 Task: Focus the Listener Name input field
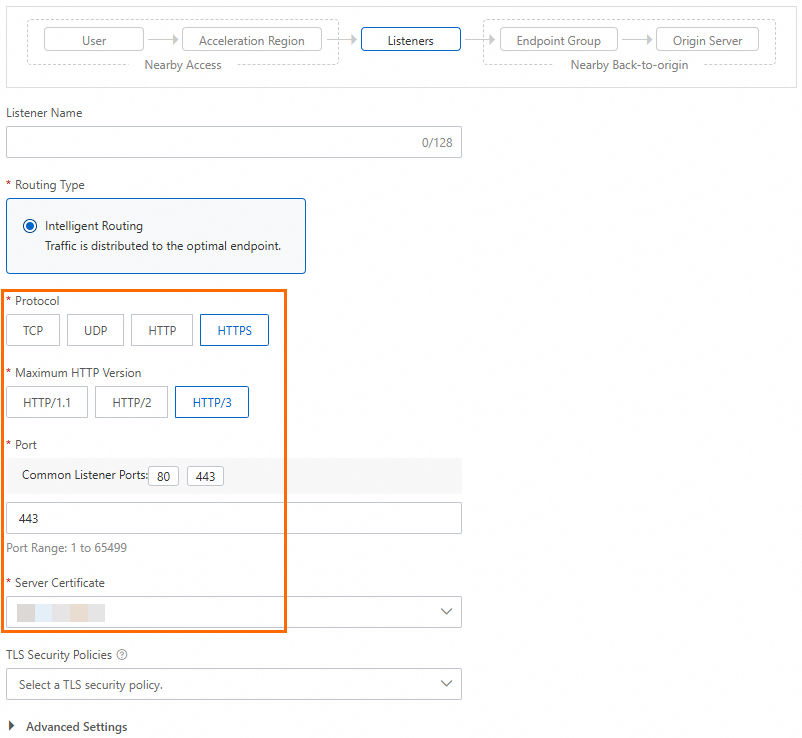point(234,142)
